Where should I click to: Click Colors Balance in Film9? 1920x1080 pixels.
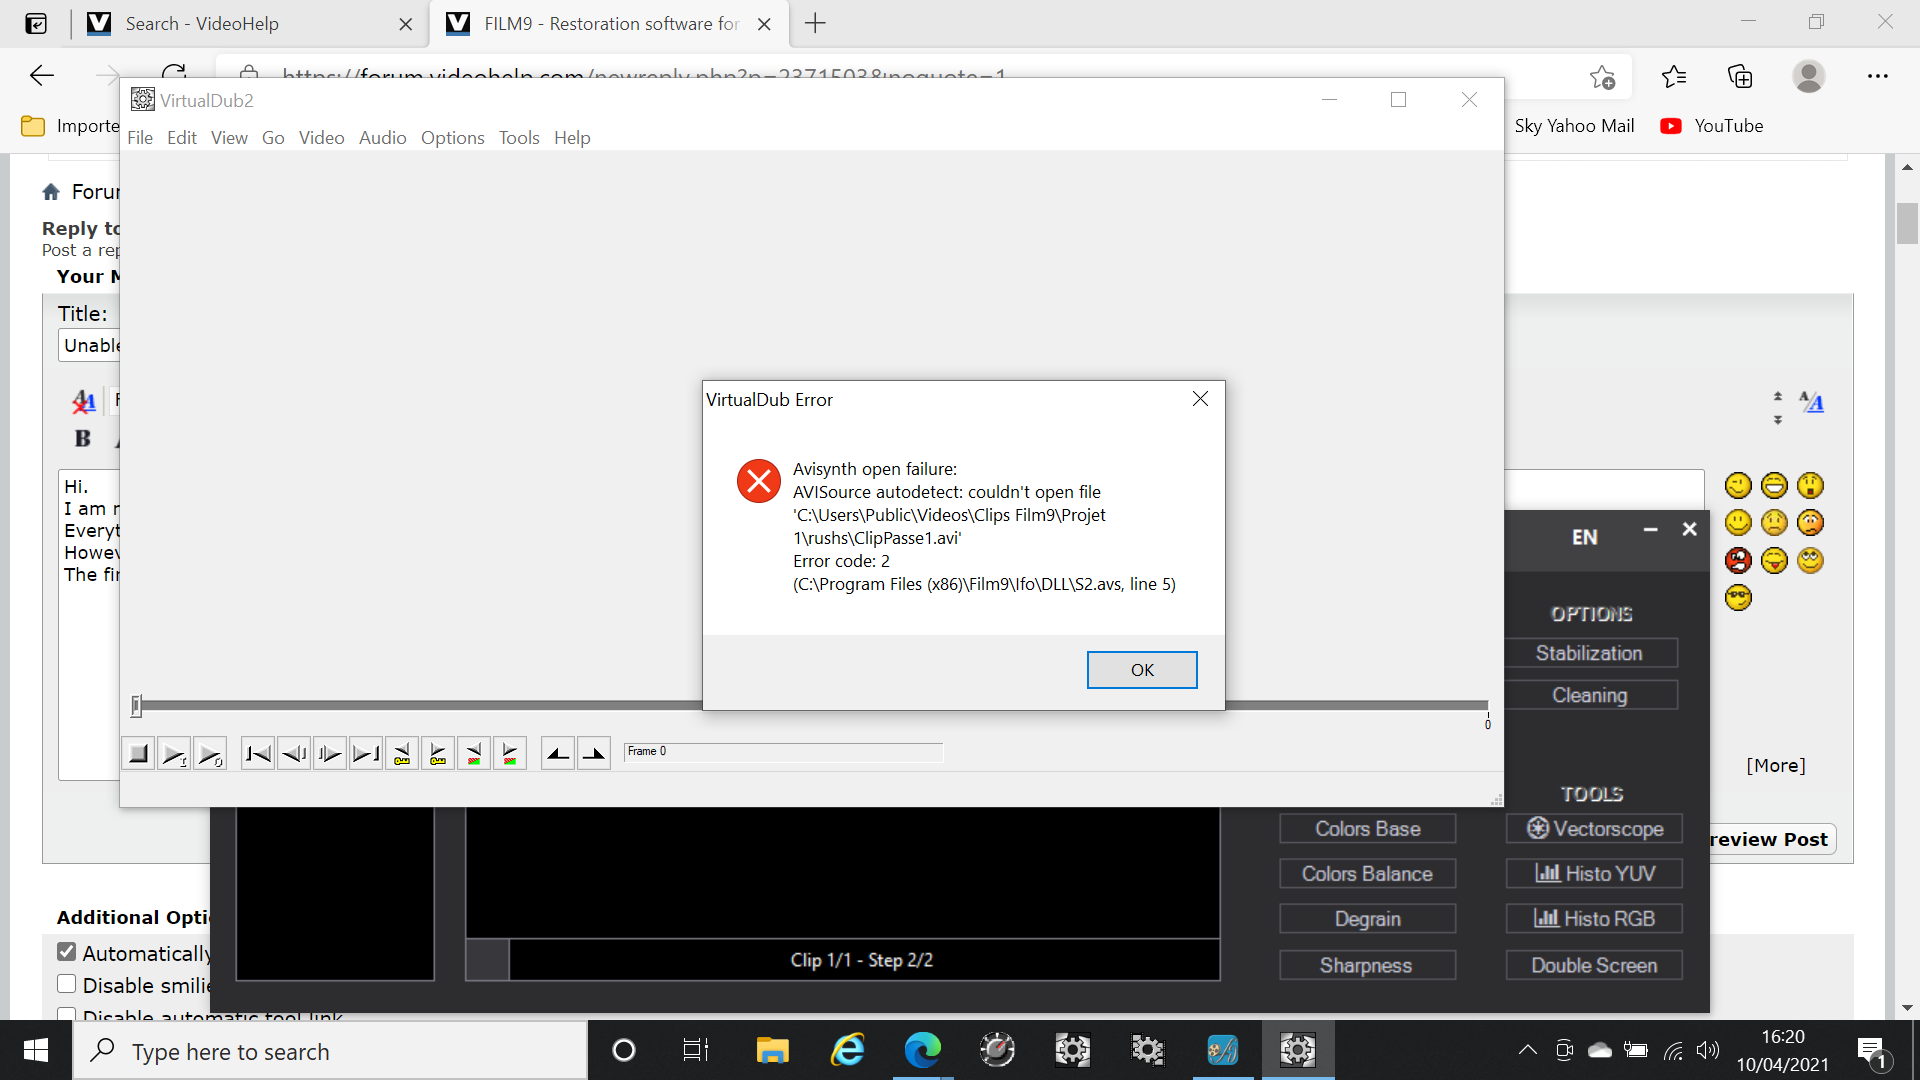point(1367,873)
